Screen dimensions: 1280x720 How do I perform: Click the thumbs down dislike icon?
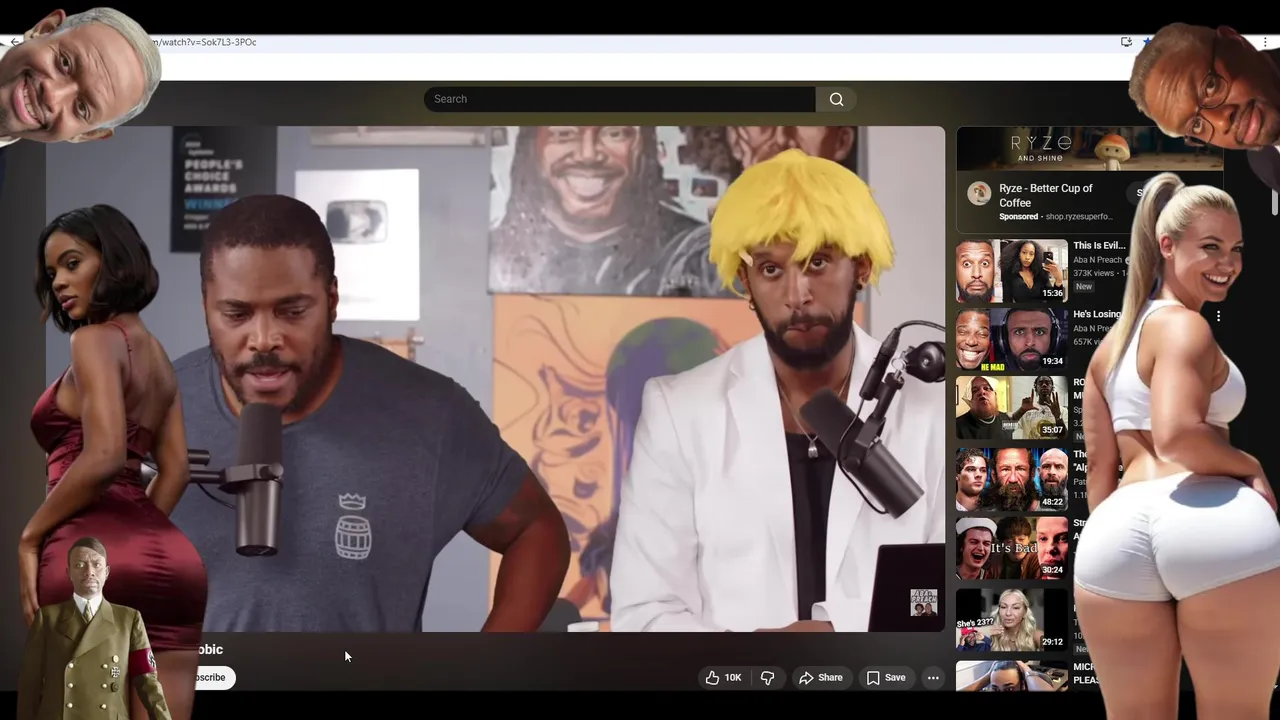(767, 677)
